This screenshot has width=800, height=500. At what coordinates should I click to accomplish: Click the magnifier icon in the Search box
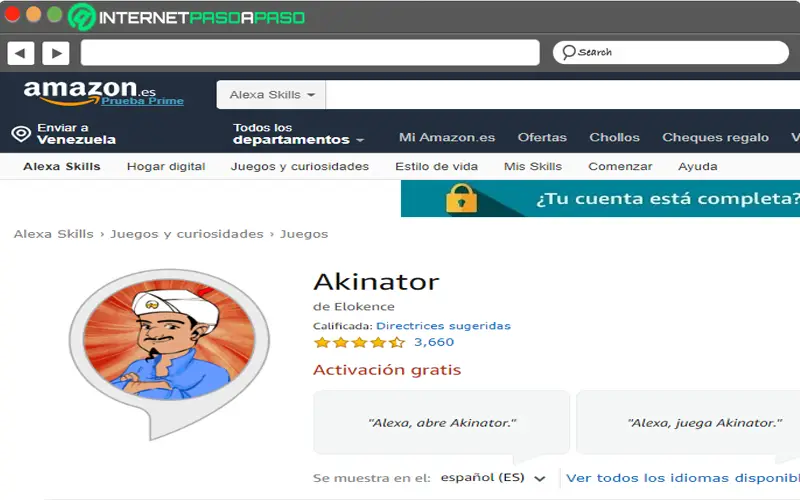[x=569, y=52]
